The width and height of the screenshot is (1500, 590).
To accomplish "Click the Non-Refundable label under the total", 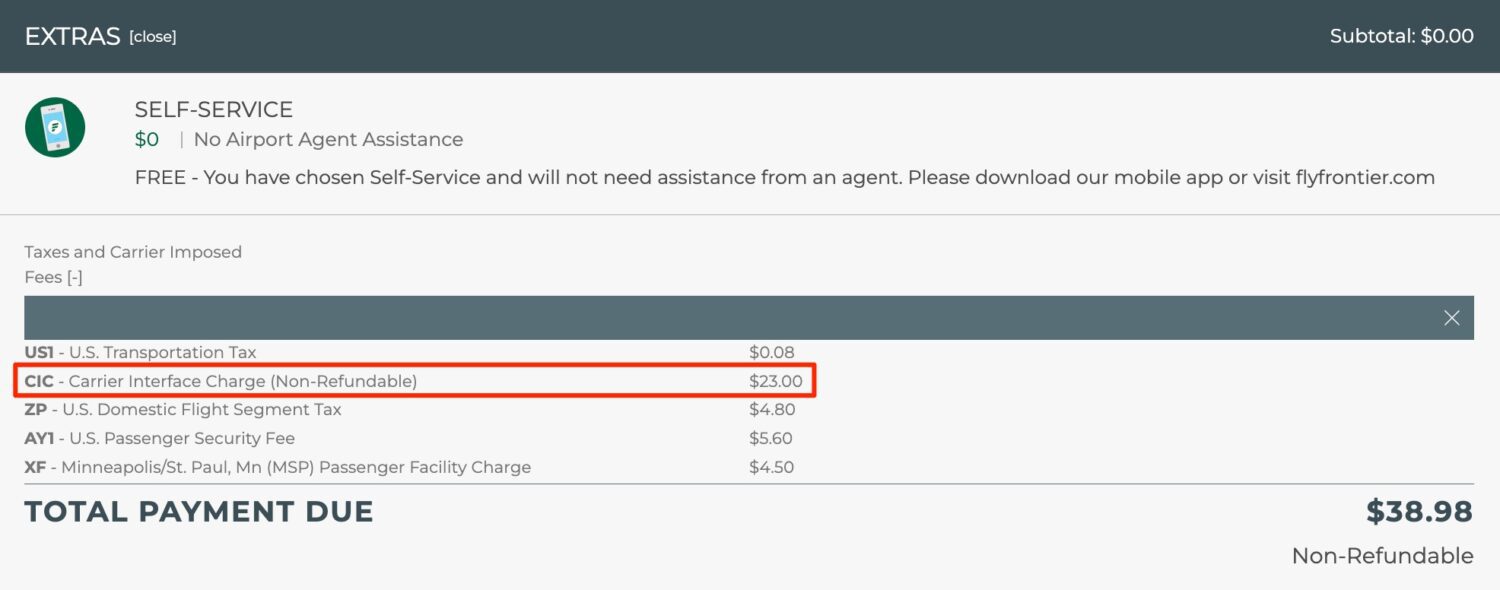I will [x=1381, y=555].
